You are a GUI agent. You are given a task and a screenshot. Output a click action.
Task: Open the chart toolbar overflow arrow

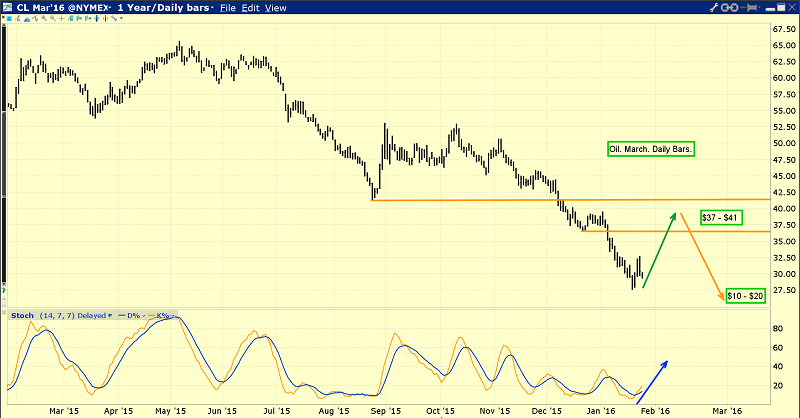coord(121,18)
